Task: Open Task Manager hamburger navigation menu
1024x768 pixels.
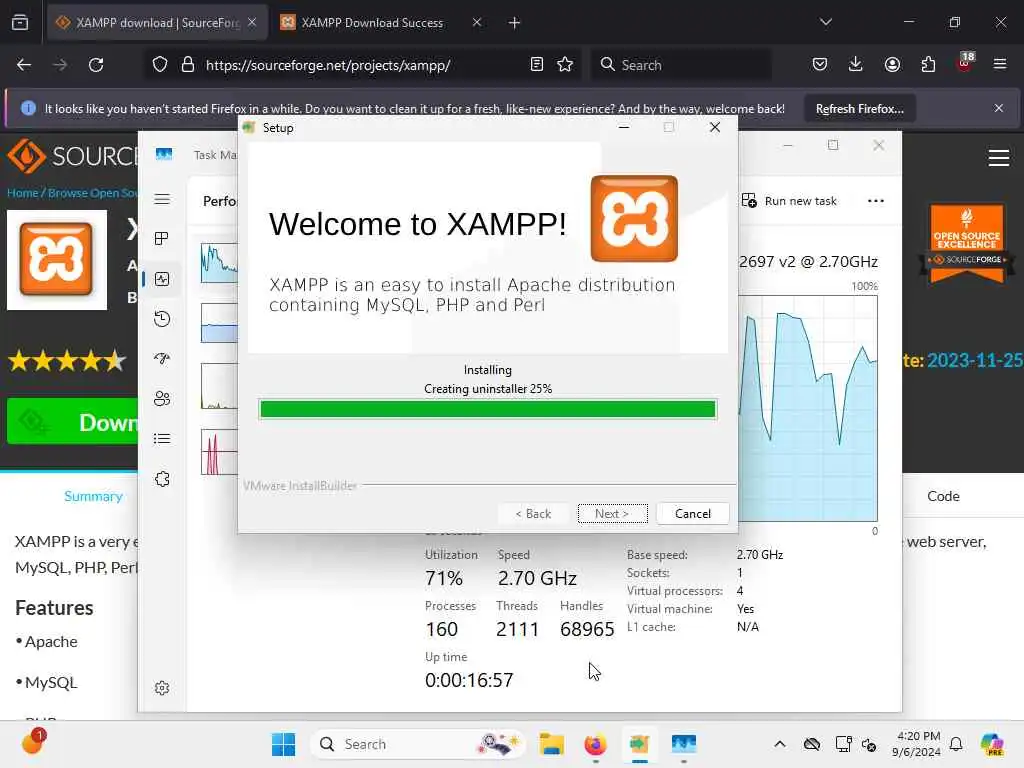Action: (162, 199)
